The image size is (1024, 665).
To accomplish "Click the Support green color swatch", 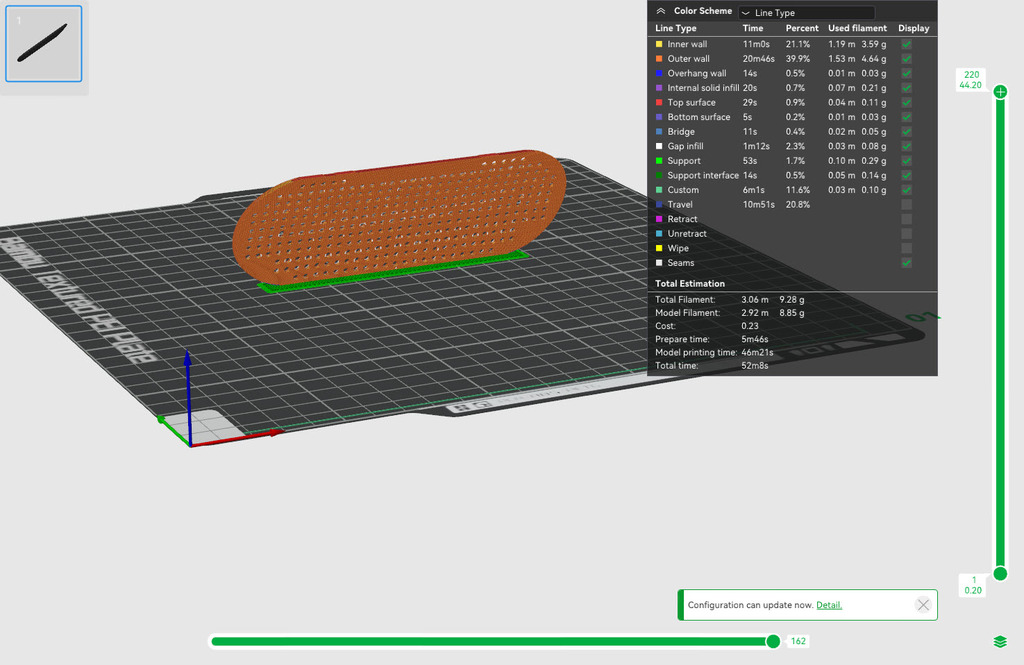I will 659,161.
